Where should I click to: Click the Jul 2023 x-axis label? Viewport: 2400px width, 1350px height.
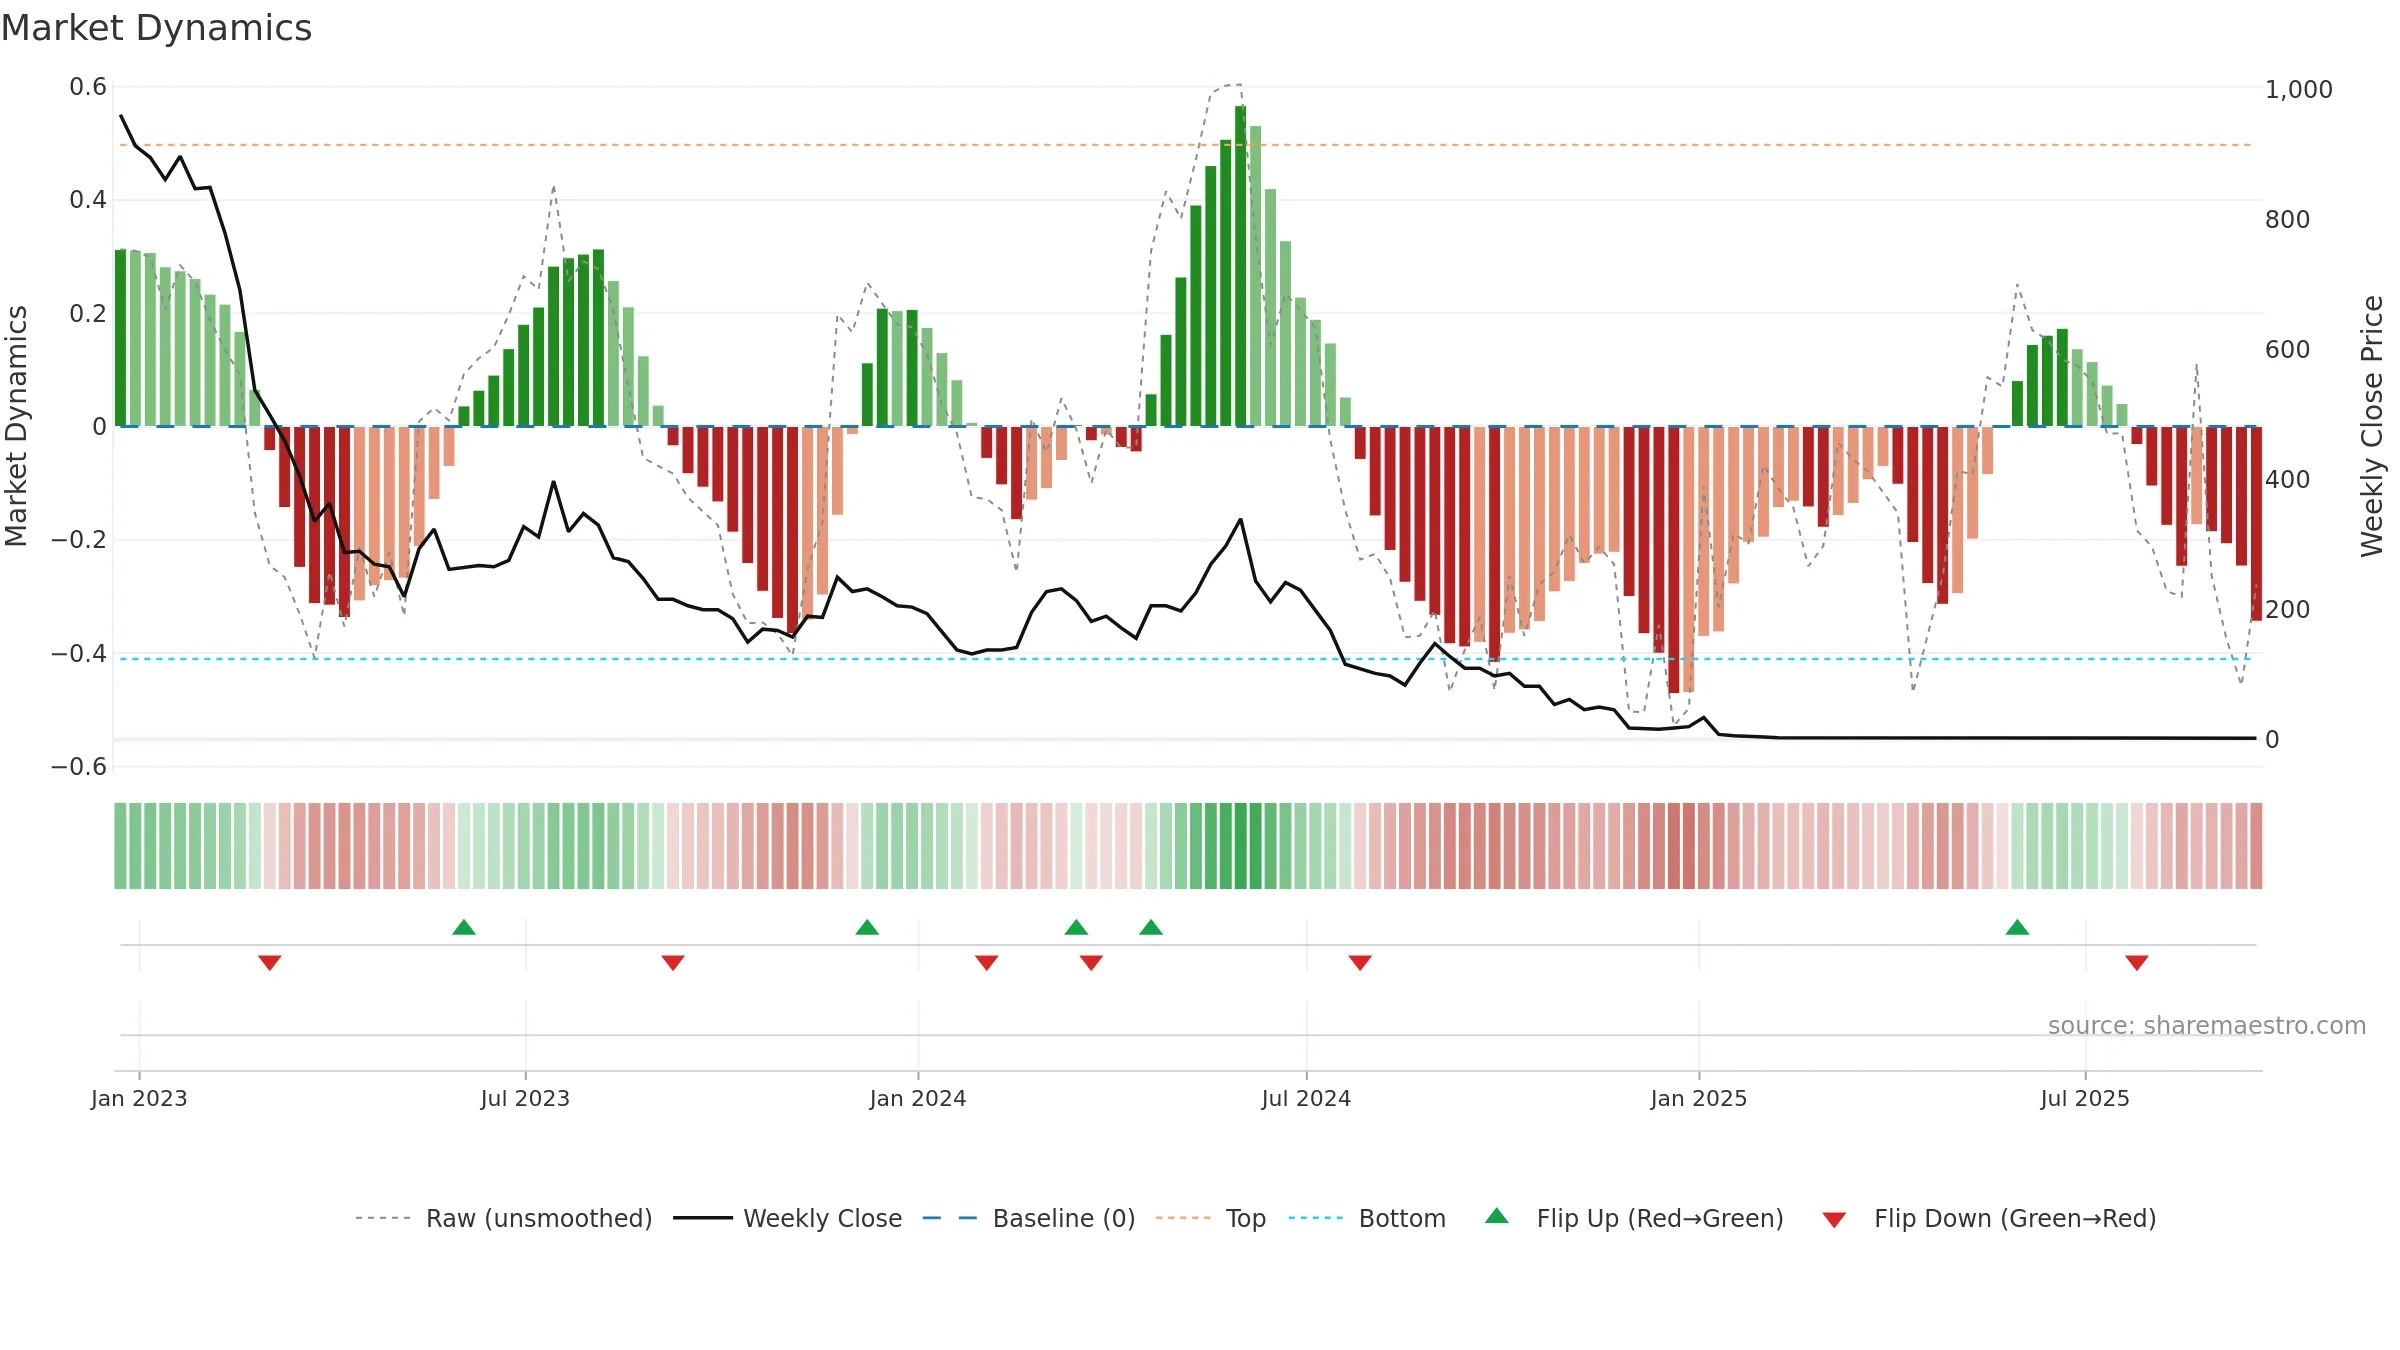click(525, 1098)
